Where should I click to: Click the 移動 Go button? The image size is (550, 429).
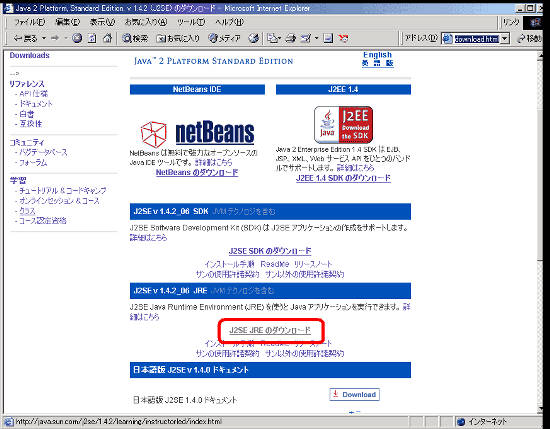[530, 38]
